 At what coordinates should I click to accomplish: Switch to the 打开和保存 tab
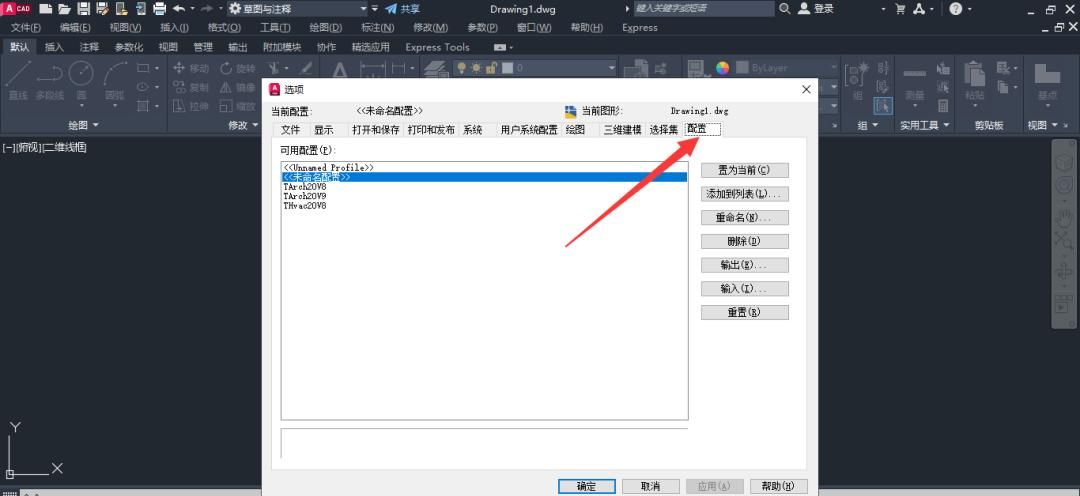375,130
